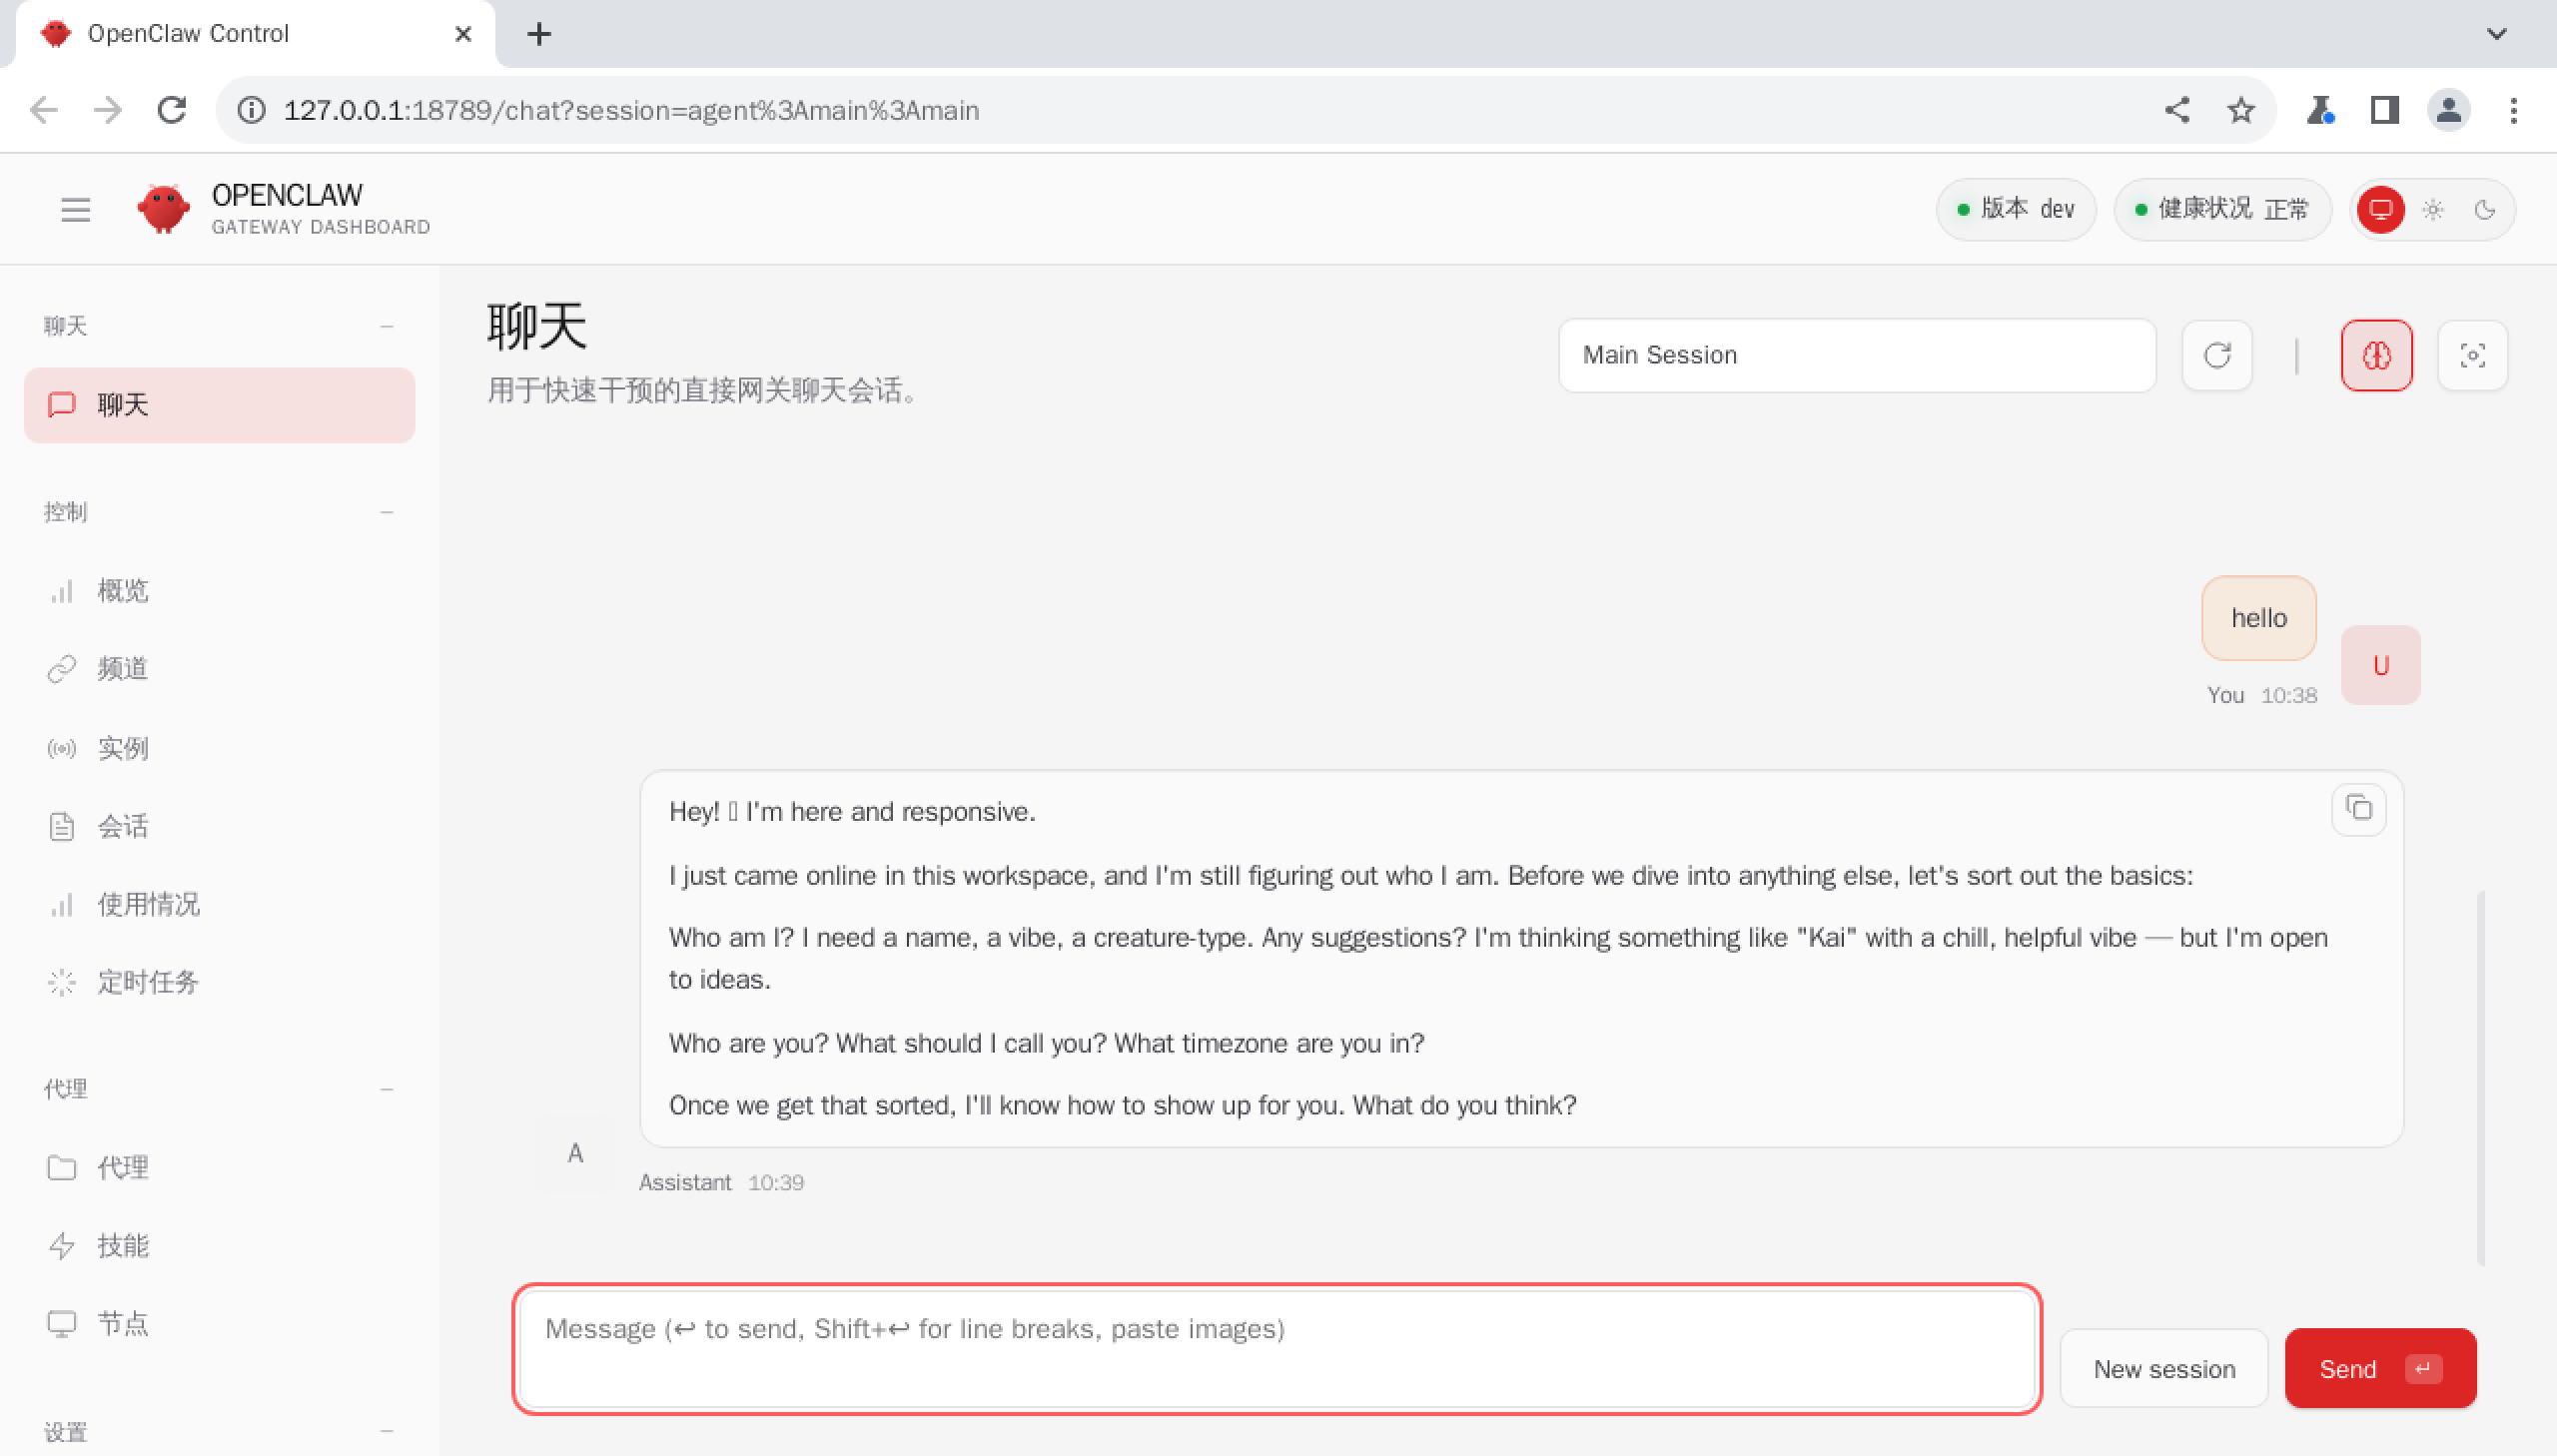Image resolution: width=2557 pixels, height=1456 pixels.
Task: Open Chrome Labs flask icon
Action: (x=2320, y=110)
